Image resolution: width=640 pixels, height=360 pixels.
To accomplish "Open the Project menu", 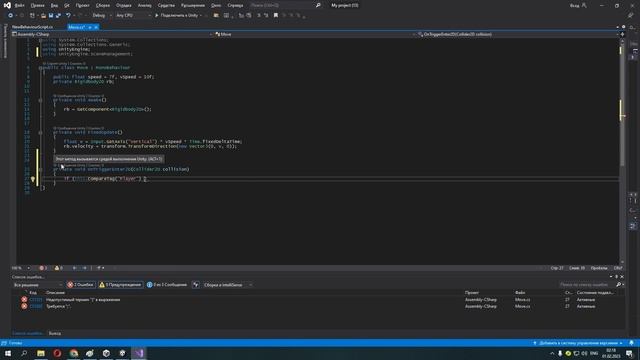I will [x=82, y=5].
